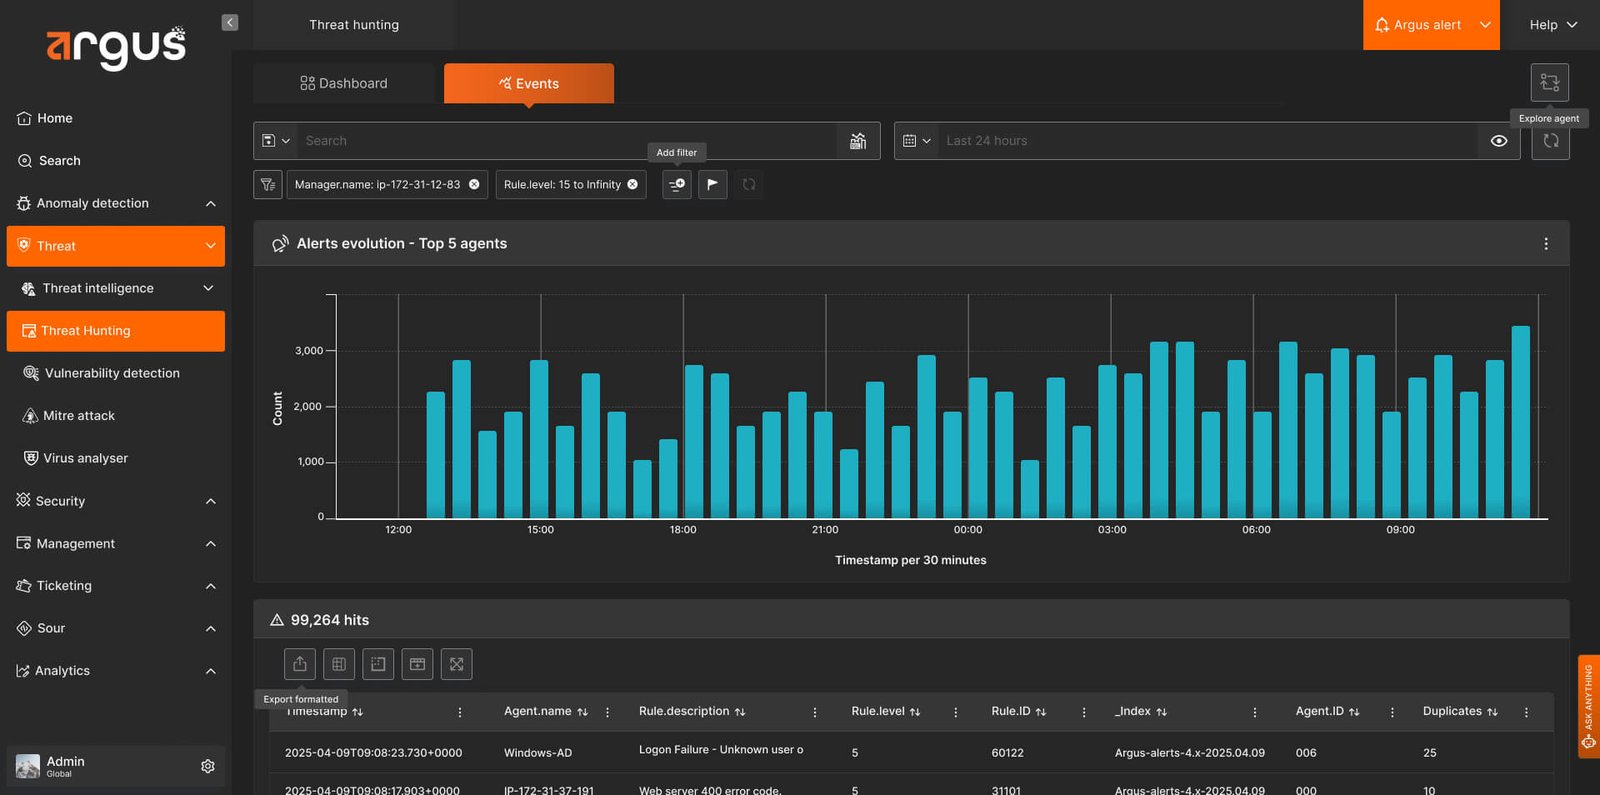Image resolution: width=1600 pixels, height=795 pixels.
Task: Click the flag icon beside filters
Action: click(712, 184)
